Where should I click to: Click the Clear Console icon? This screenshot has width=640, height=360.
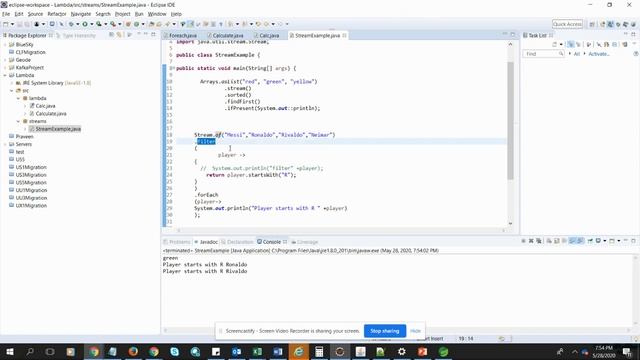tap(549, 241)
